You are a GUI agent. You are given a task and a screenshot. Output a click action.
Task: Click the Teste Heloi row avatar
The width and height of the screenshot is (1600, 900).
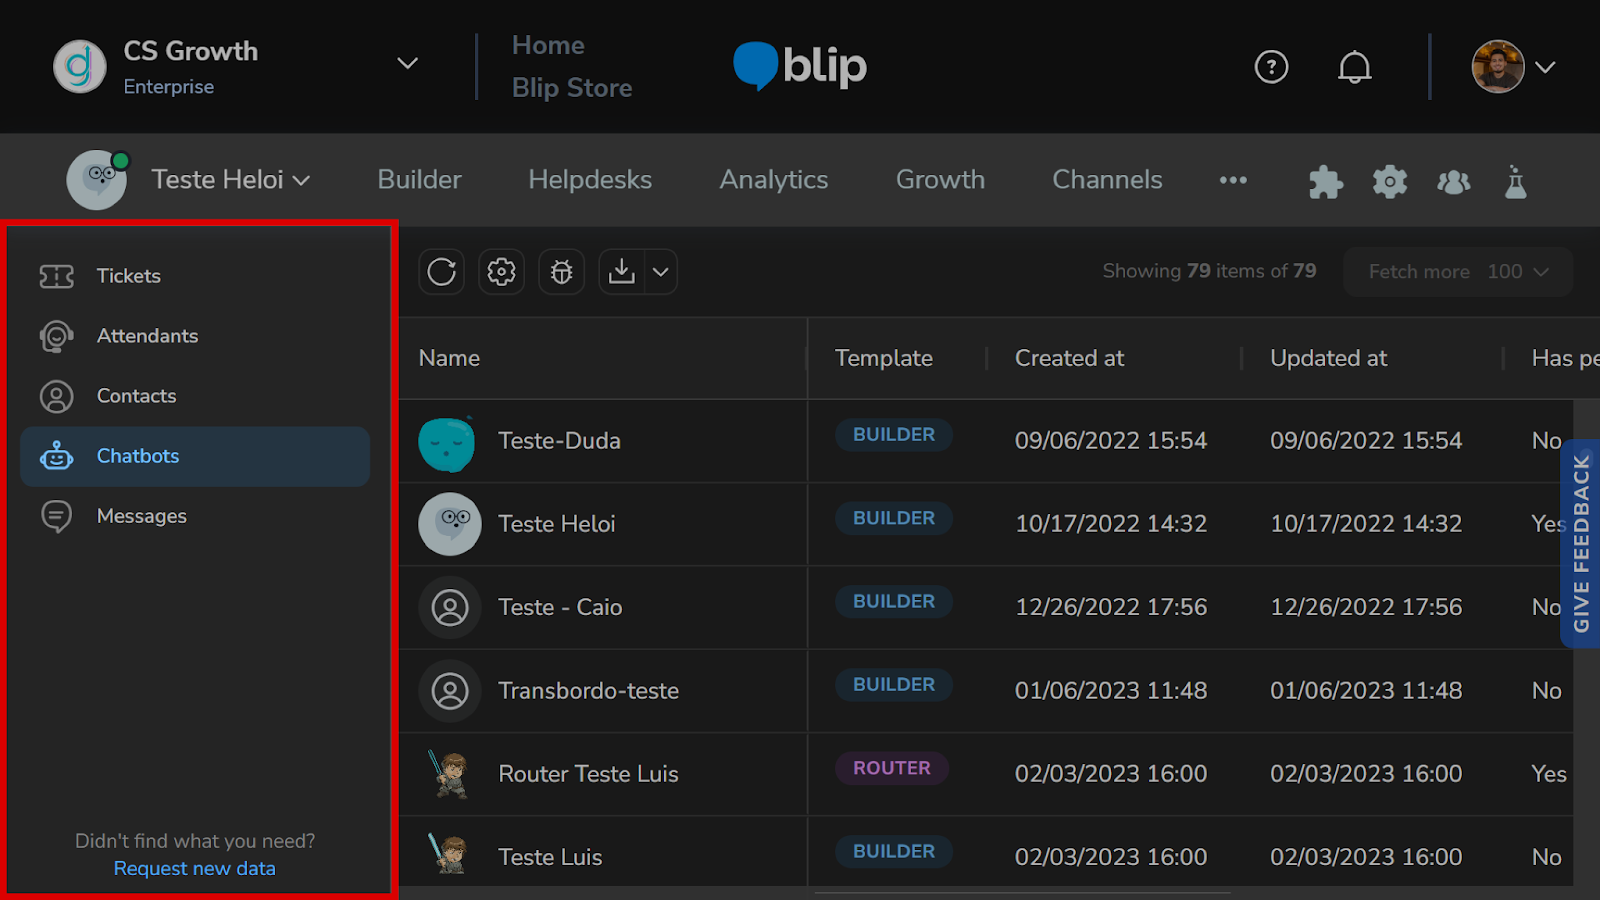450,524
